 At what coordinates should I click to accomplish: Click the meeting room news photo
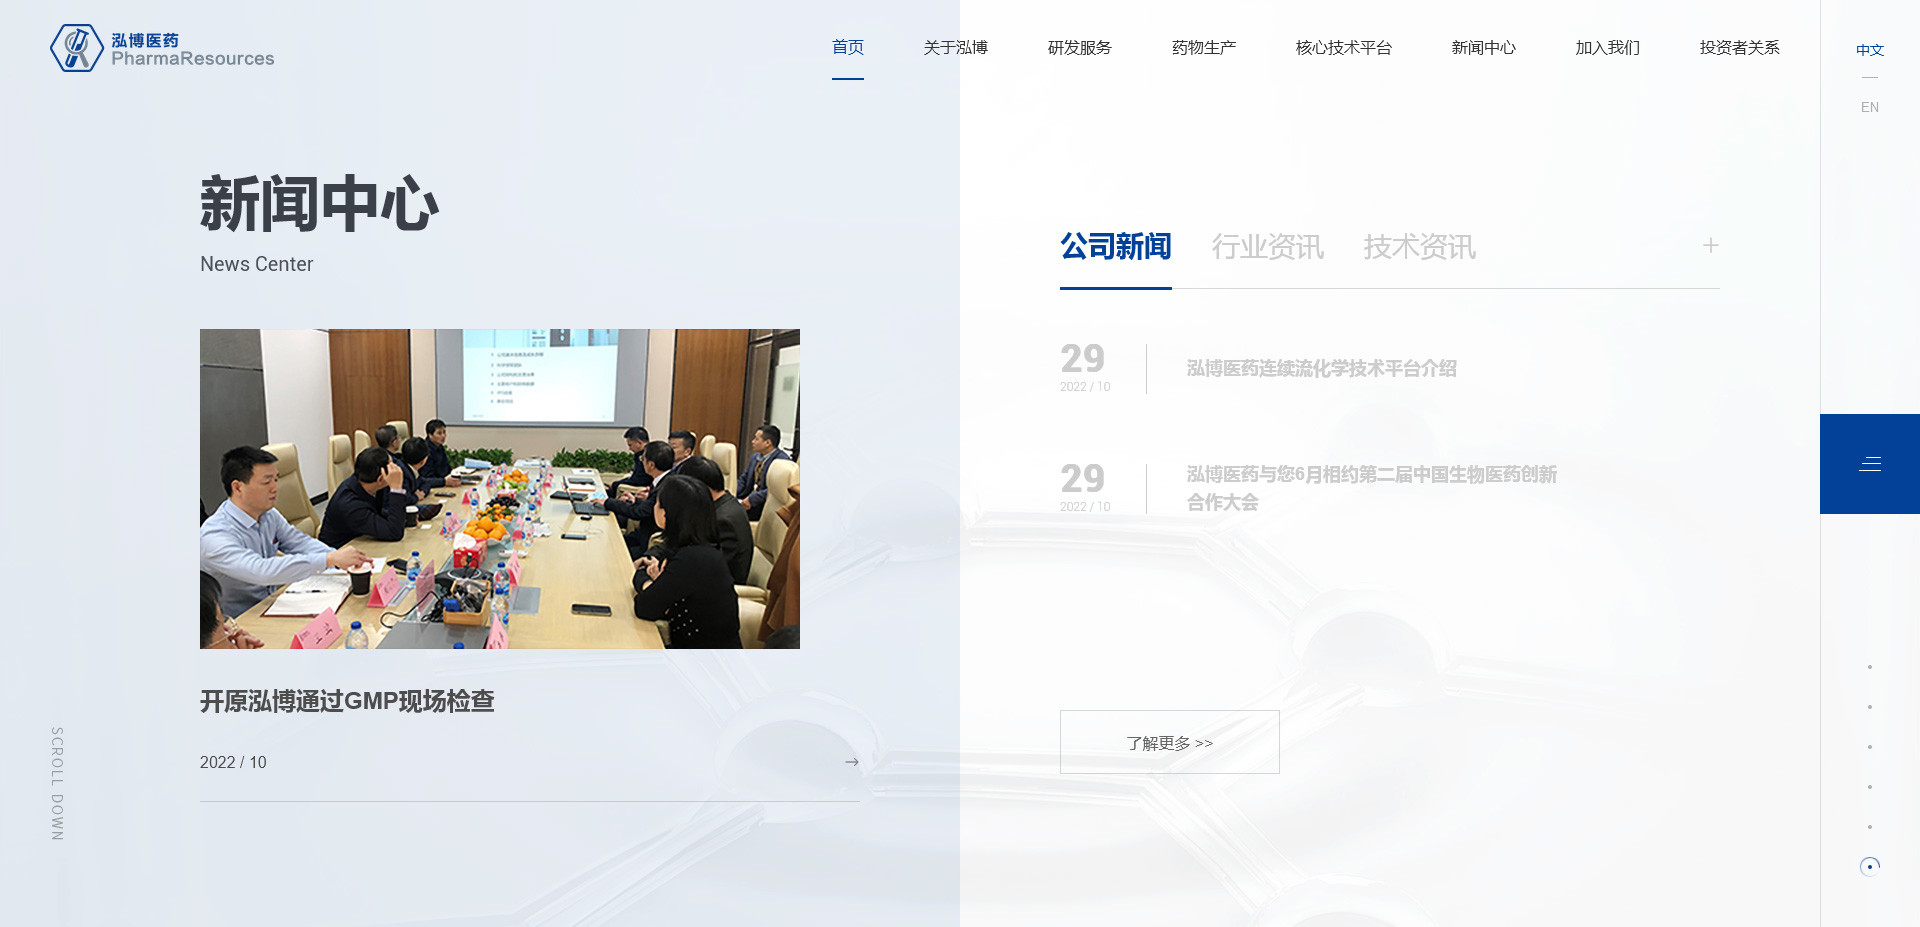click(499, 489)
